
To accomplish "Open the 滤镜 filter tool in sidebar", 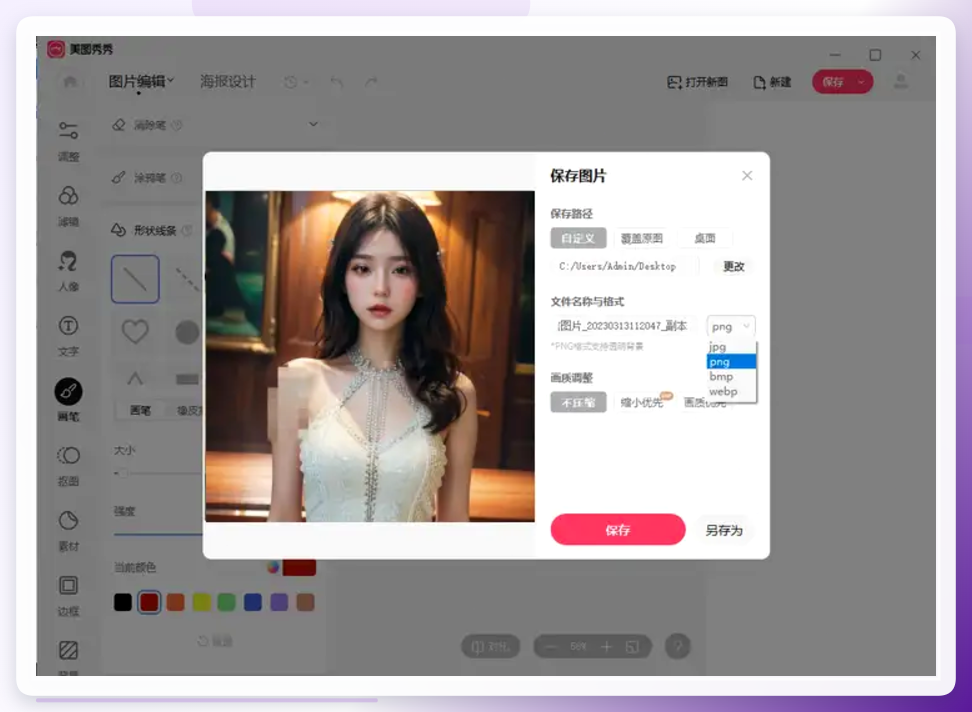I will pos(68,206).
